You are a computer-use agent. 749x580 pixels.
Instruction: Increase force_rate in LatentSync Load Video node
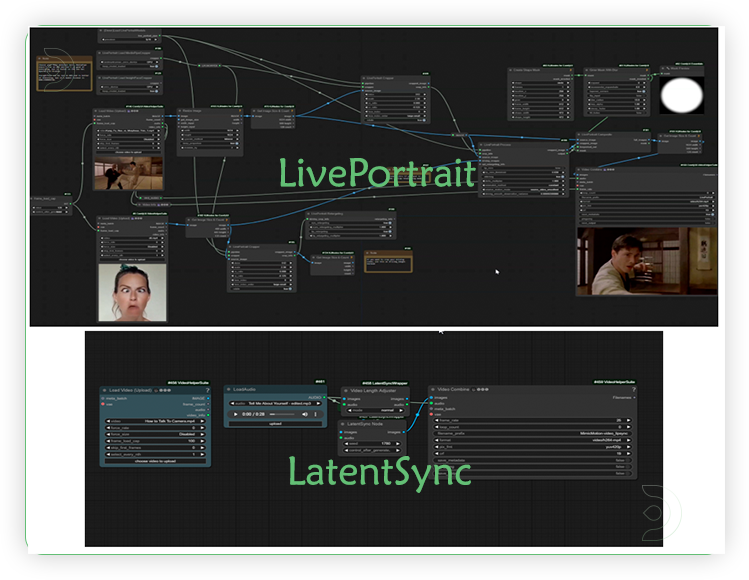coord(203,428)
